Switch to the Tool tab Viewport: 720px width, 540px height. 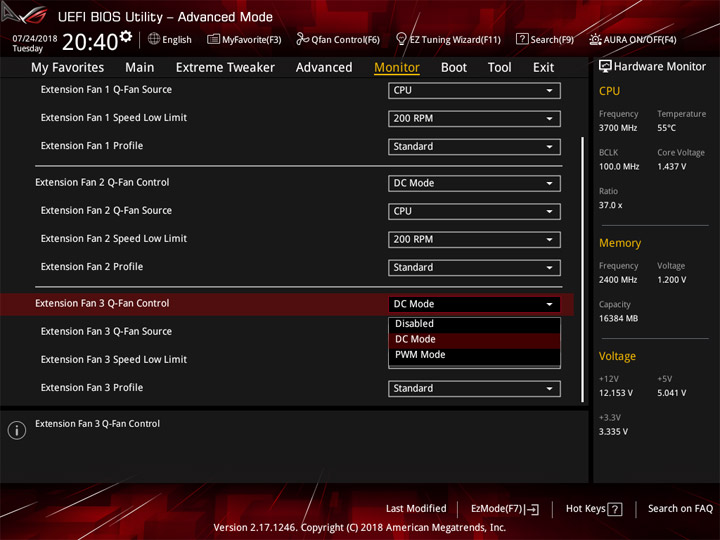click(x=499, y=68)
